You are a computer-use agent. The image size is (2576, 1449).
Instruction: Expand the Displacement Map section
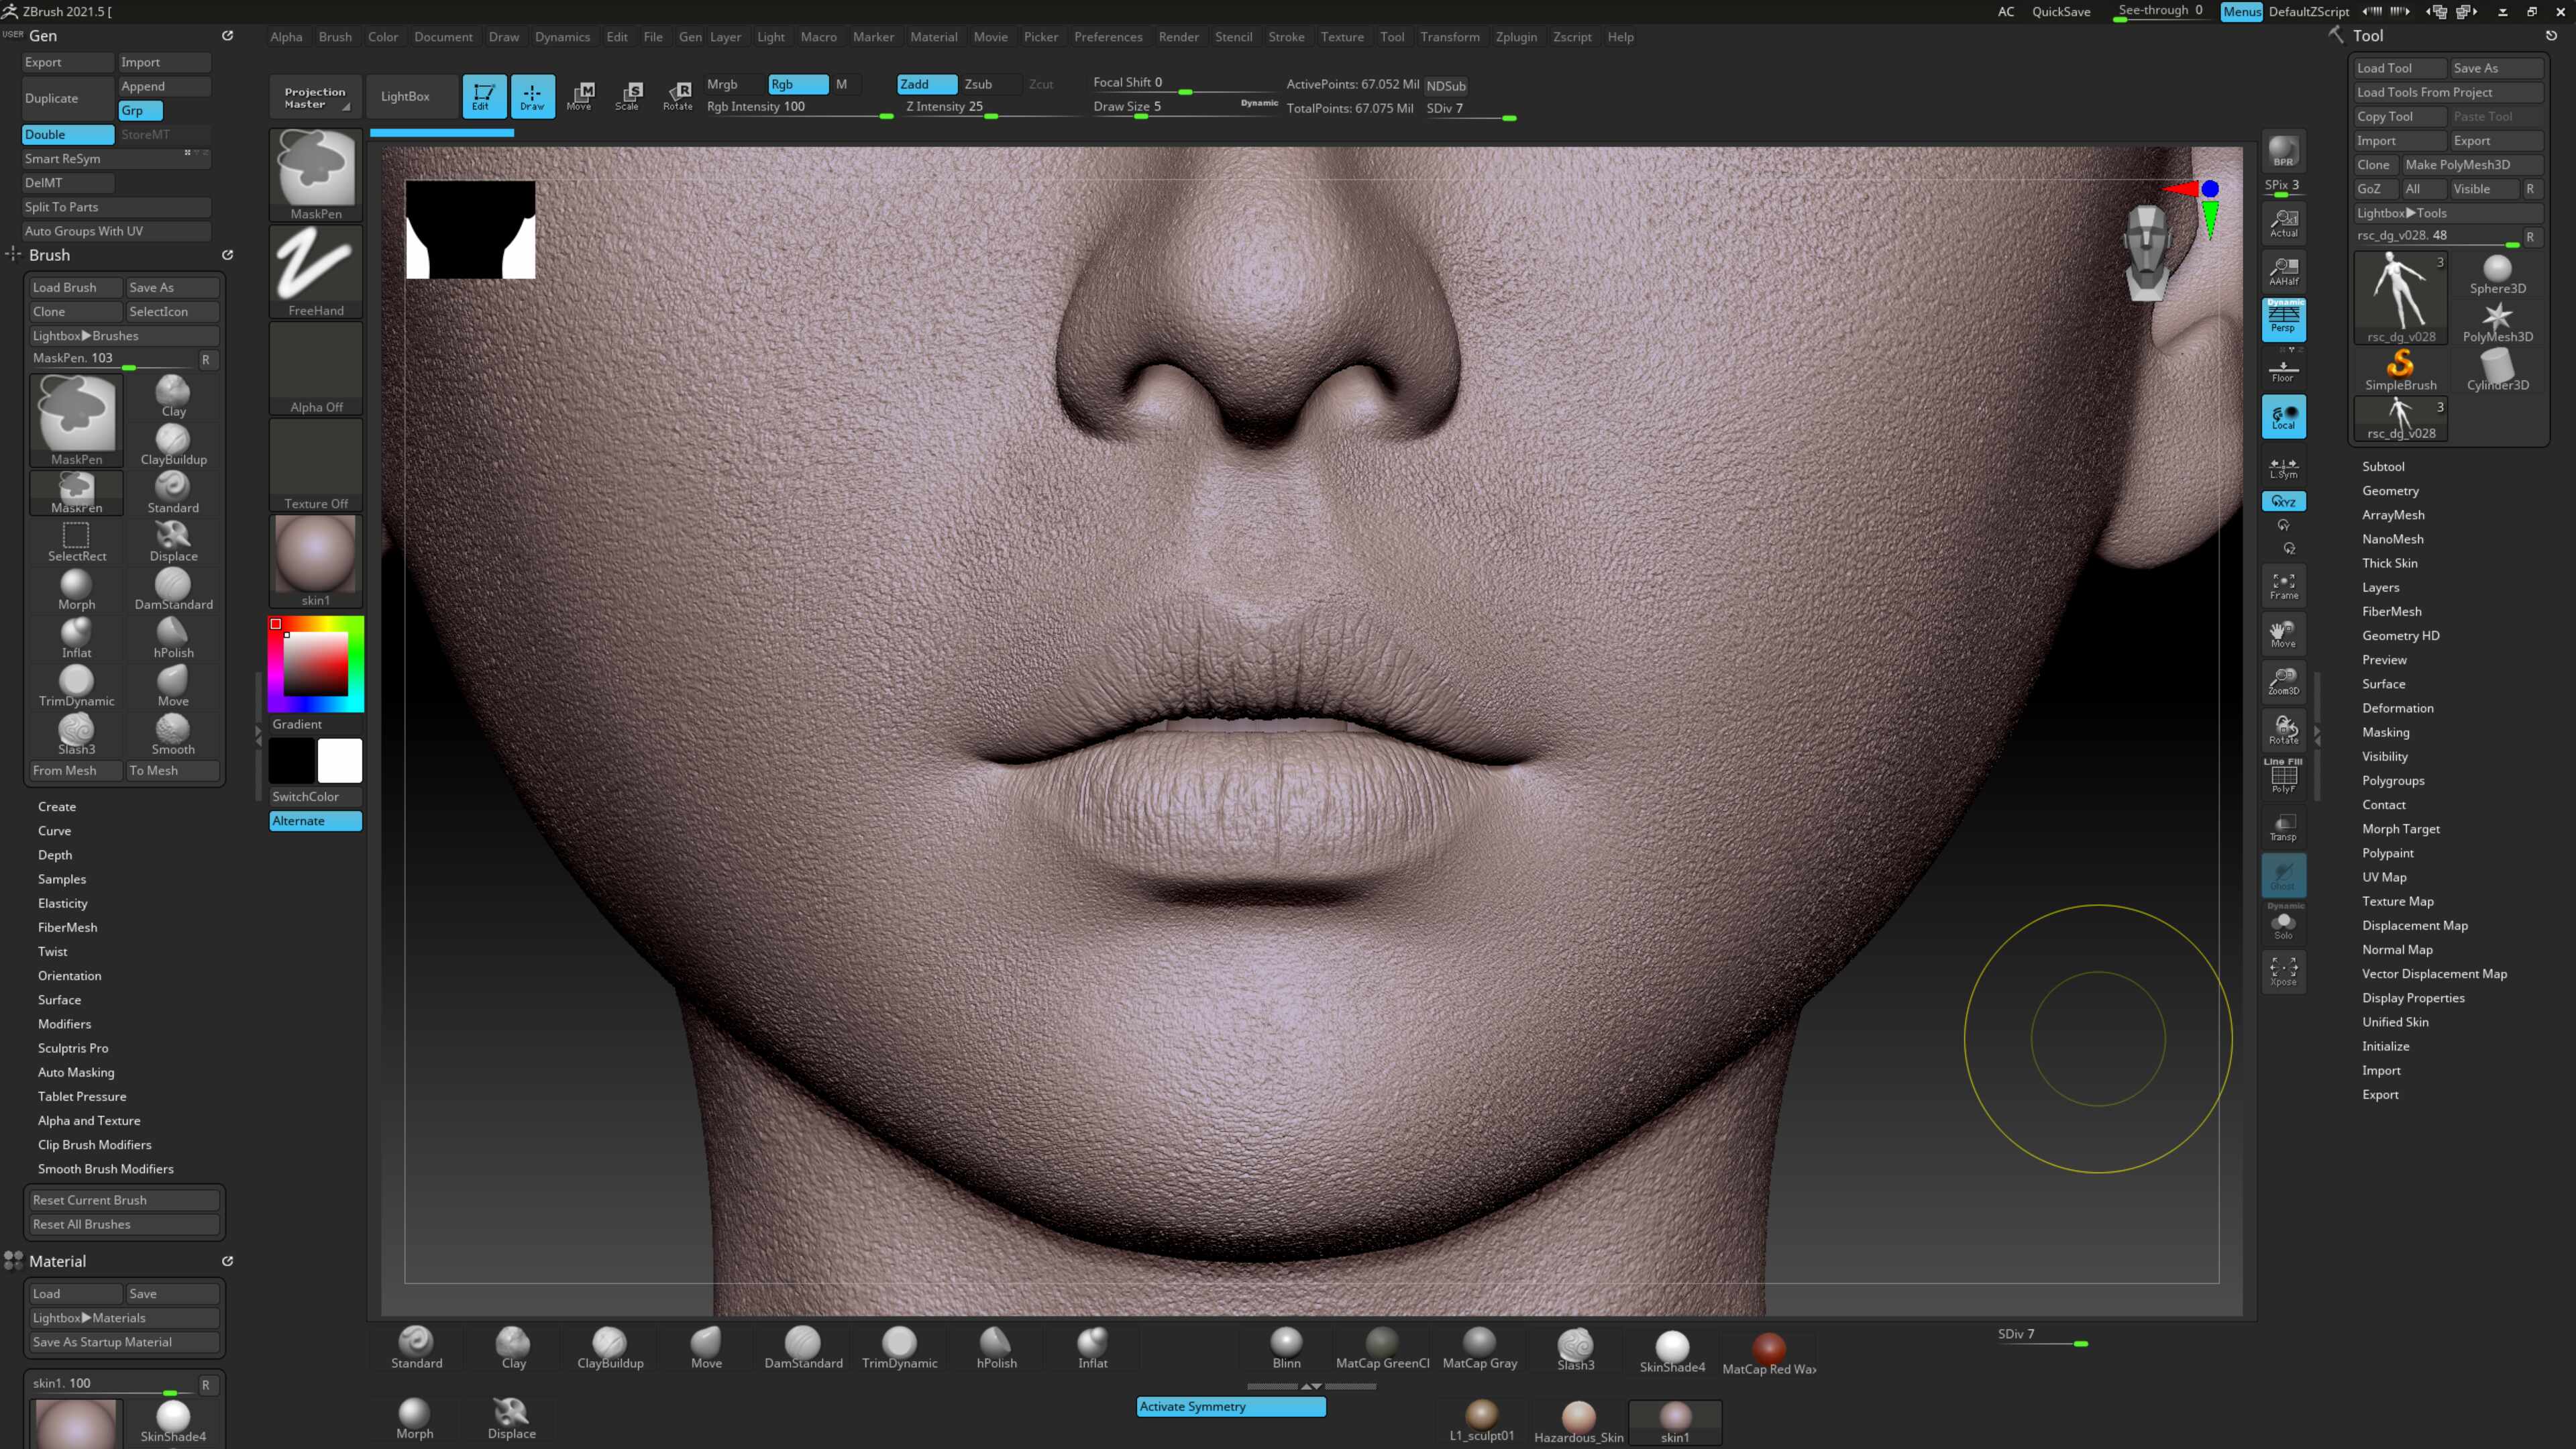click(2414, 925)
